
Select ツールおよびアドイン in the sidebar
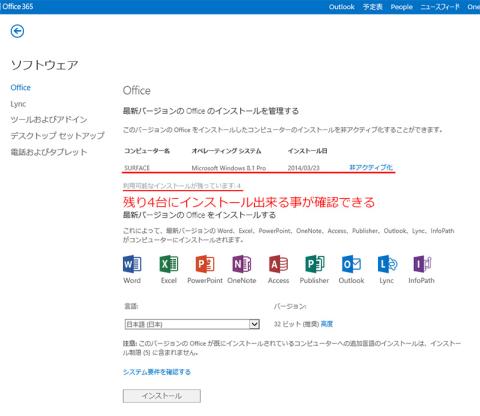(x=49, y=120)
